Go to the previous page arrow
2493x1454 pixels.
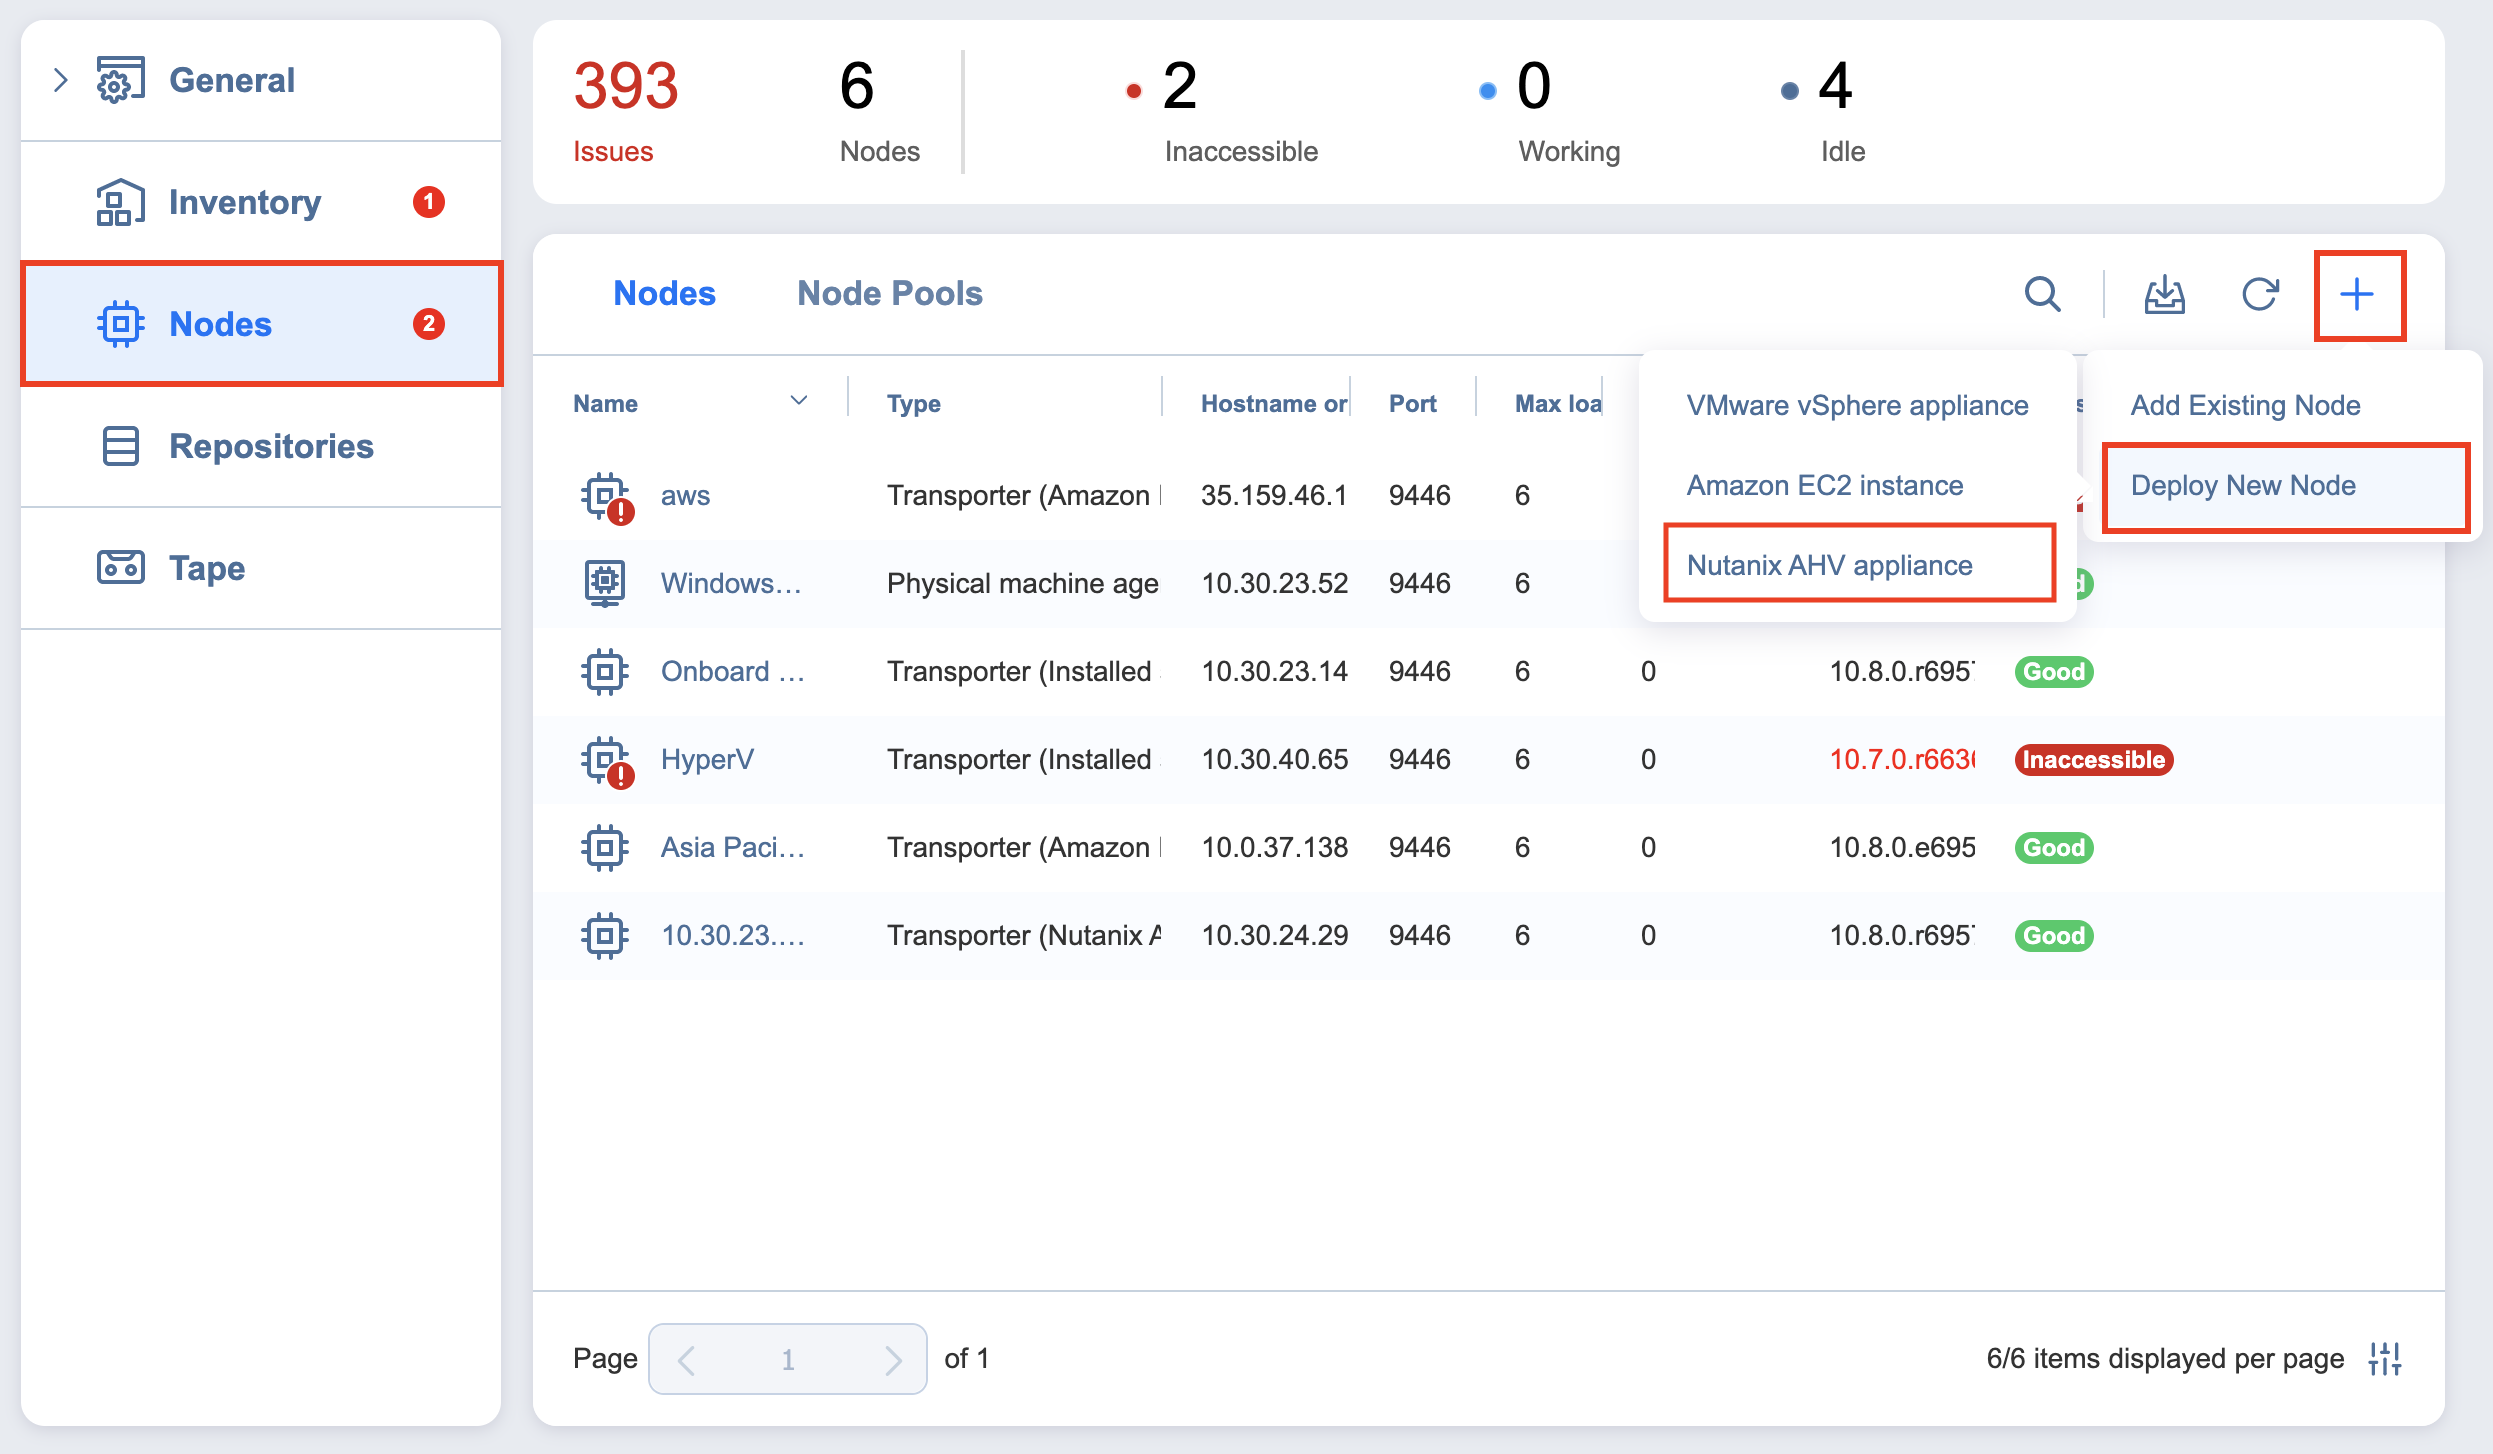coord(686,1360)
